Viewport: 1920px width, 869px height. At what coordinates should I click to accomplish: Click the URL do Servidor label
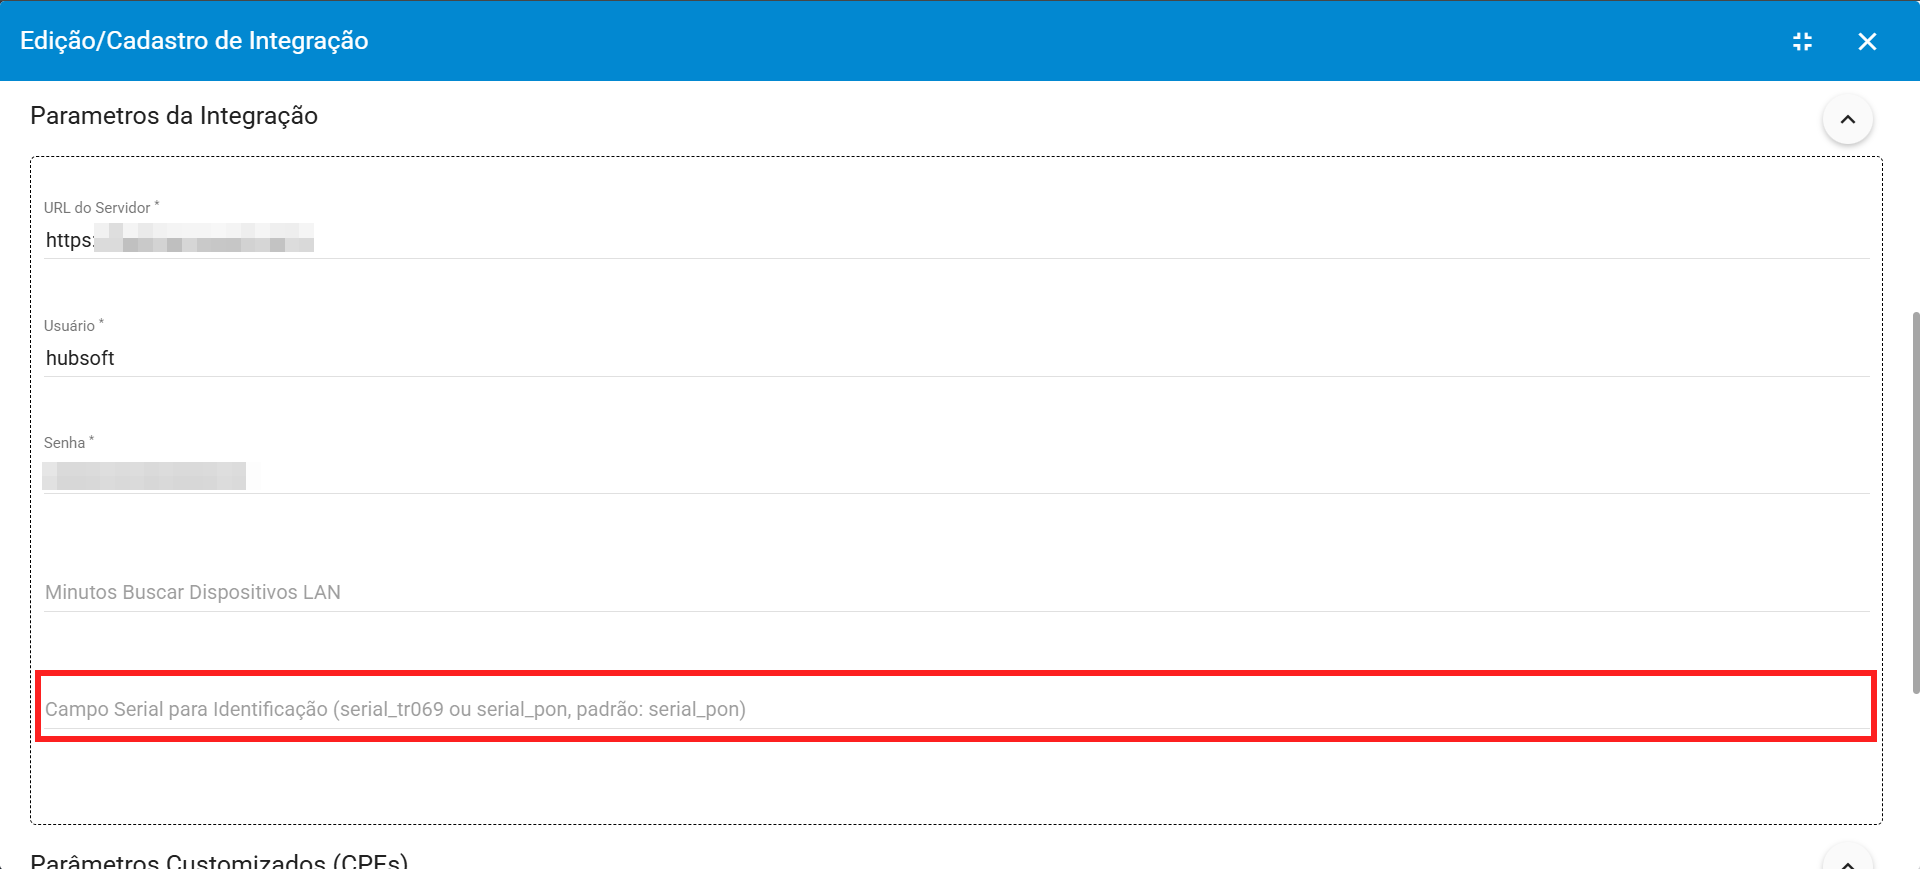101,207
